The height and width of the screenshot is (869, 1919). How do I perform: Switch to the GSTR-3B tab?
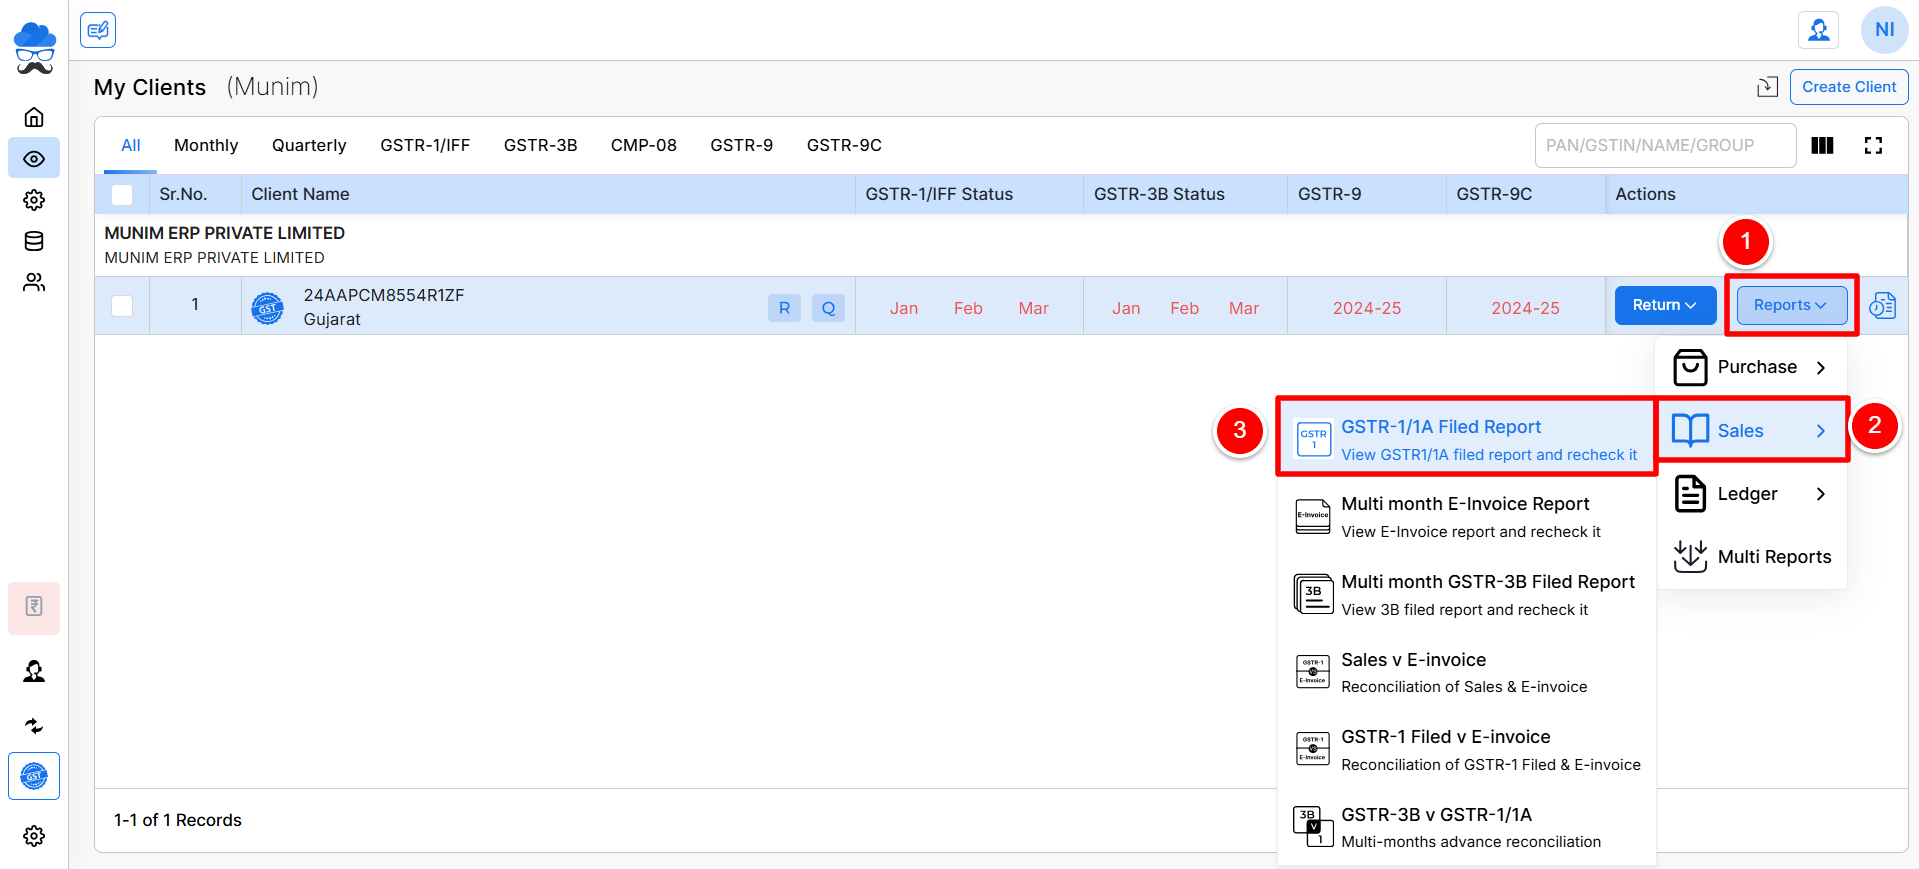(540, 145)
